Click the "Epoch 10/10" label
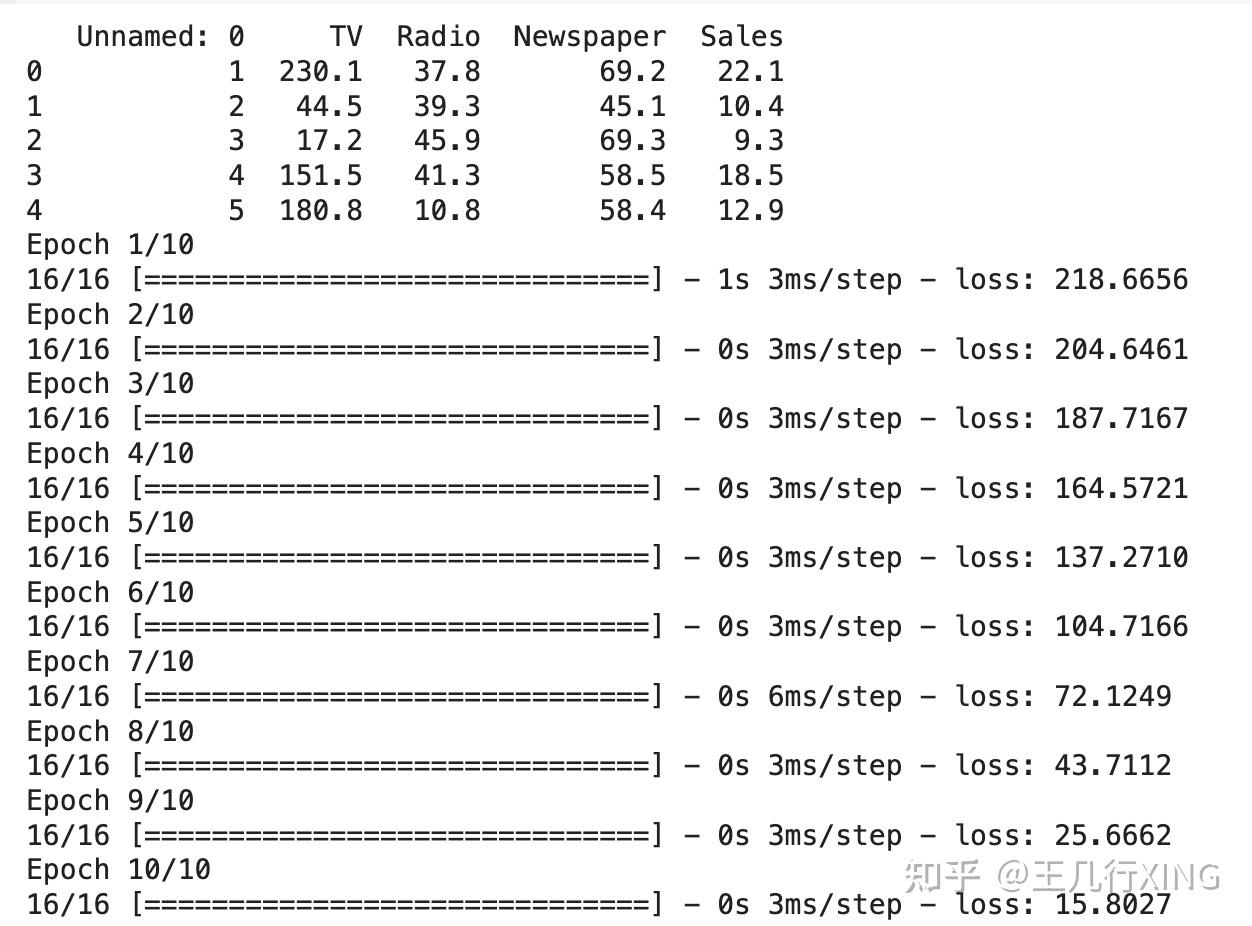Screen dimensions: 1252x926 118,870
